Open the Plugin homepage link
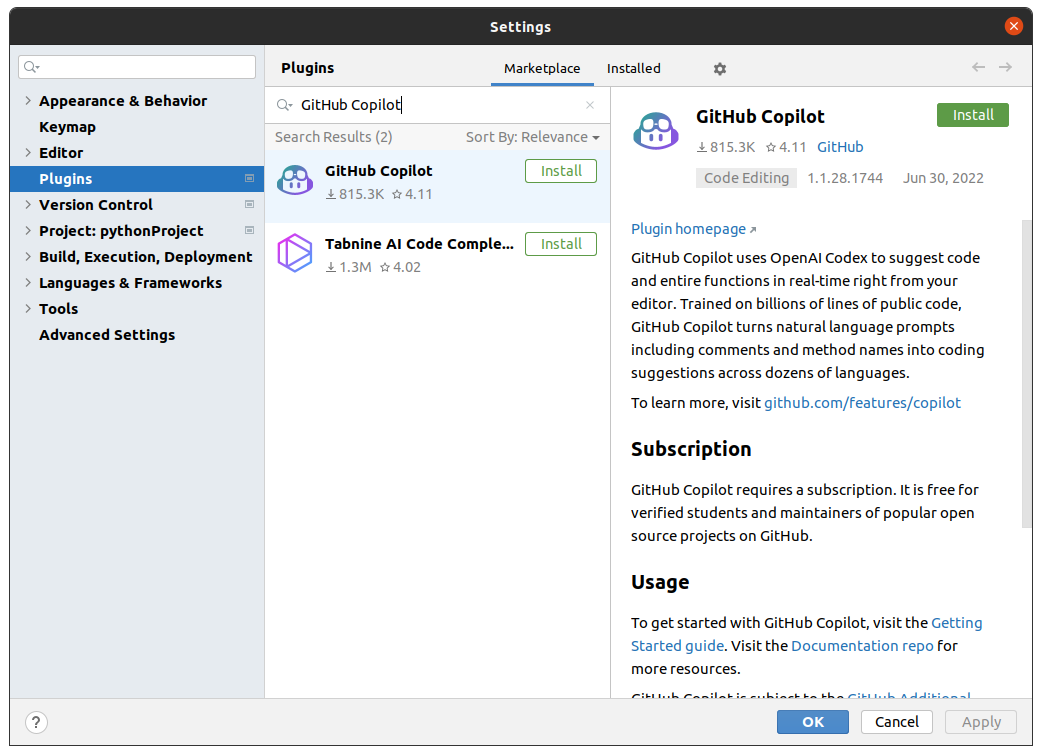 click(687, 228)
